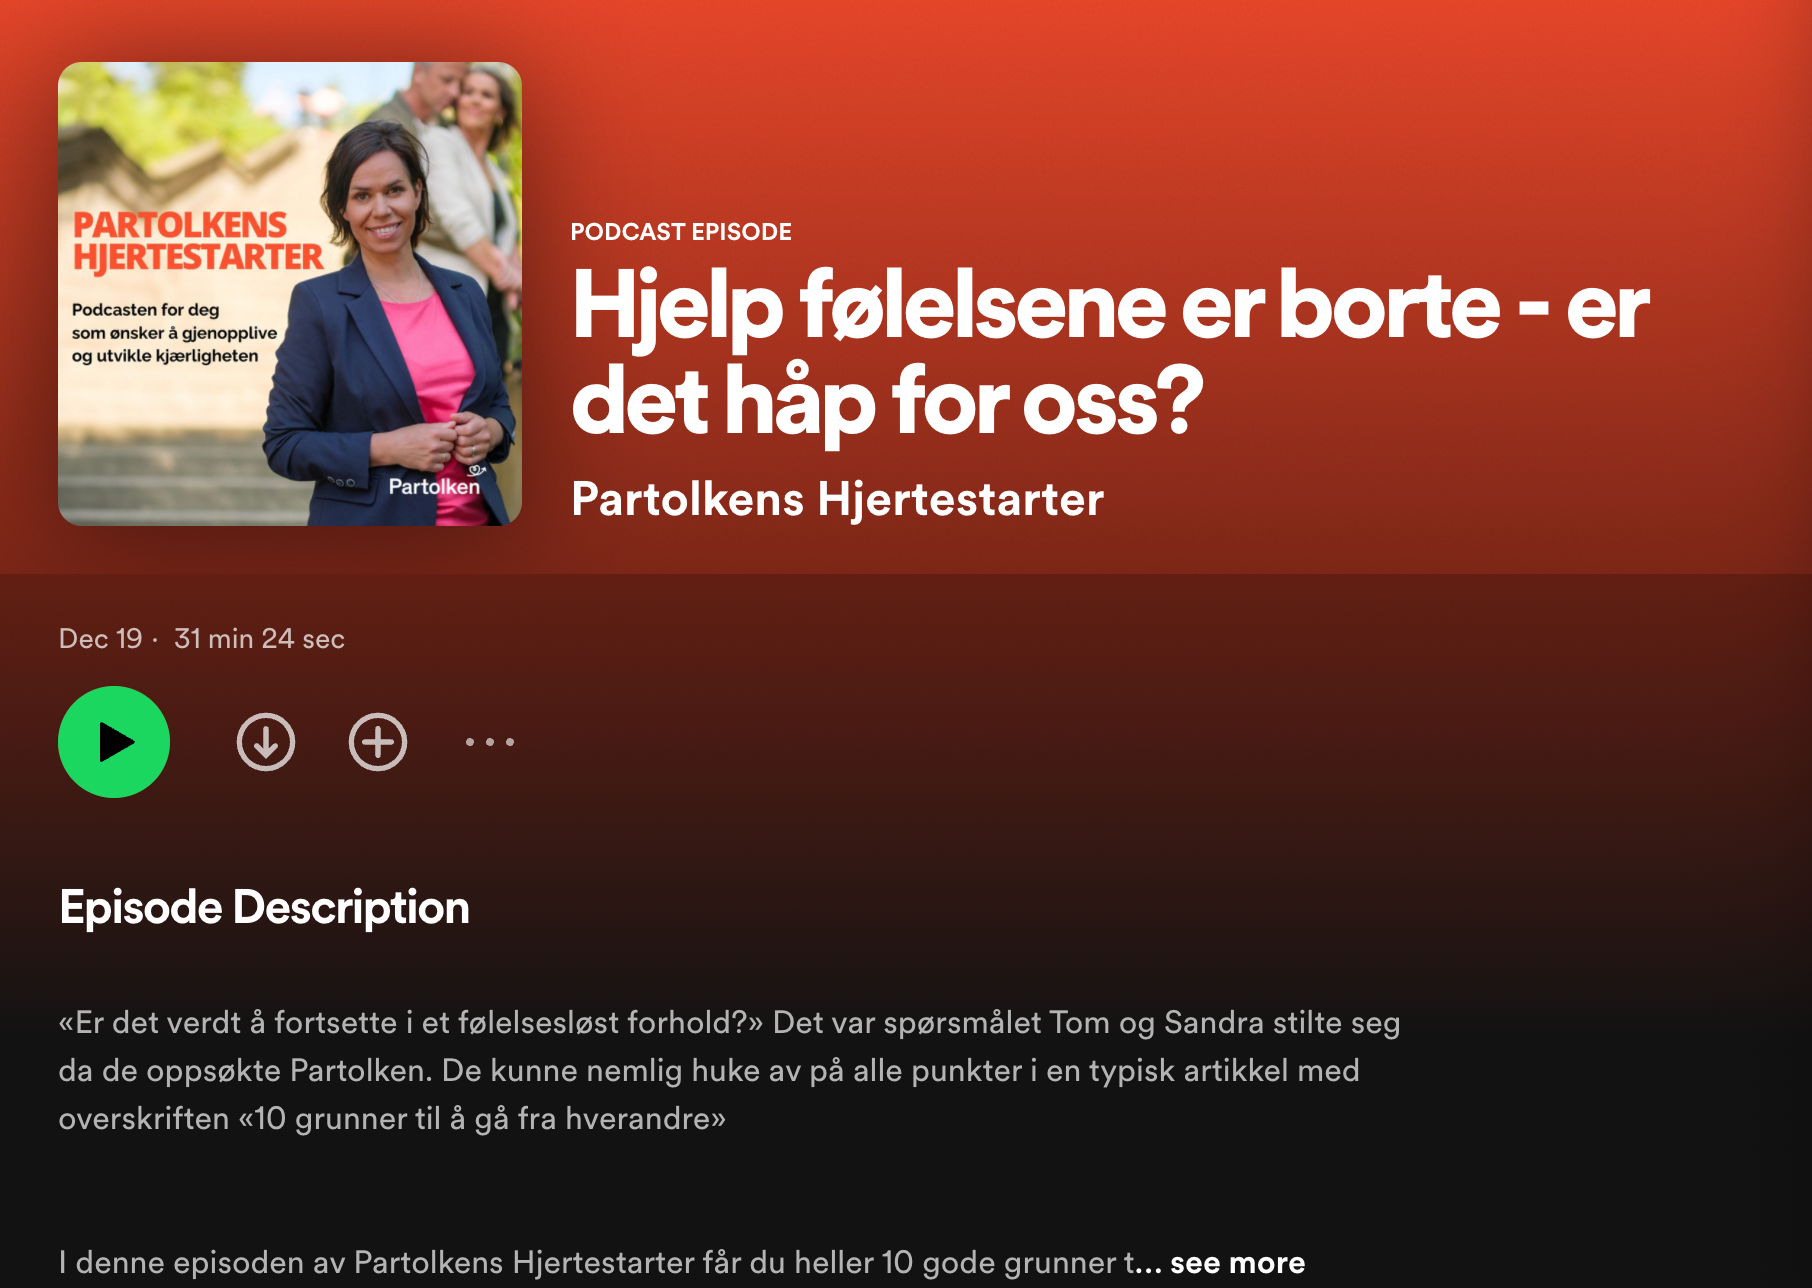Expand description with see more
1812x1288 pixels.
click(1237, 1263)
